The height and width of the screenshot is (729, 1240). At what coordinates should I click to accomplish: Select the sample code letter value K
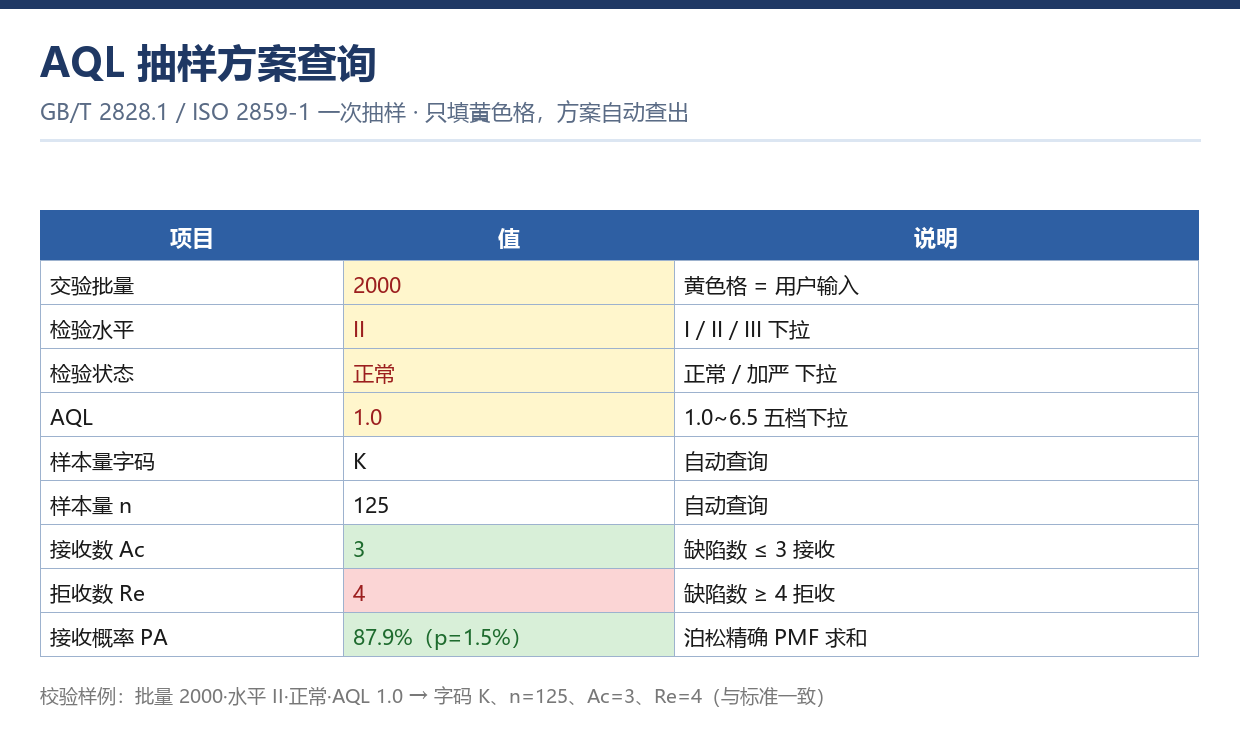(x=509, y=459)
